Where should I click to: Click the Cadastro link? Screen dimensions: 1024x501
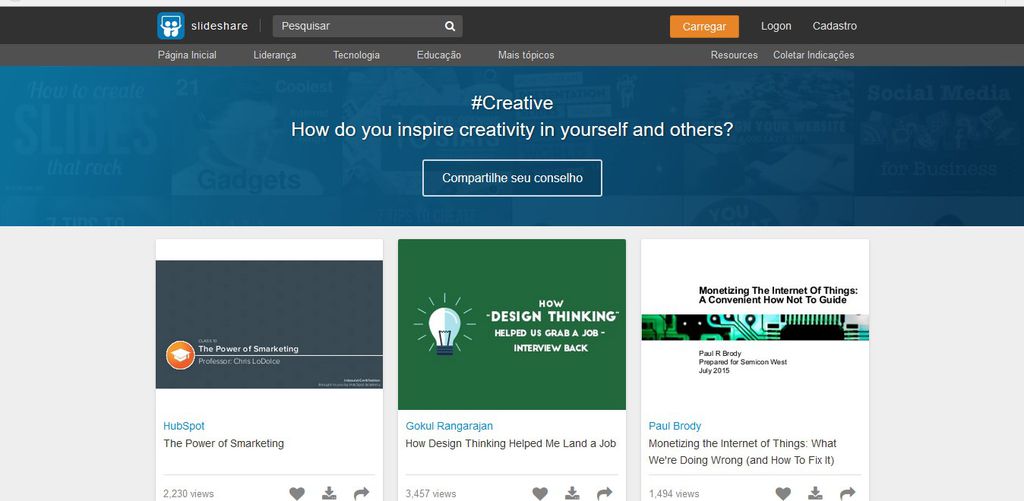click(x=835, y=26)
